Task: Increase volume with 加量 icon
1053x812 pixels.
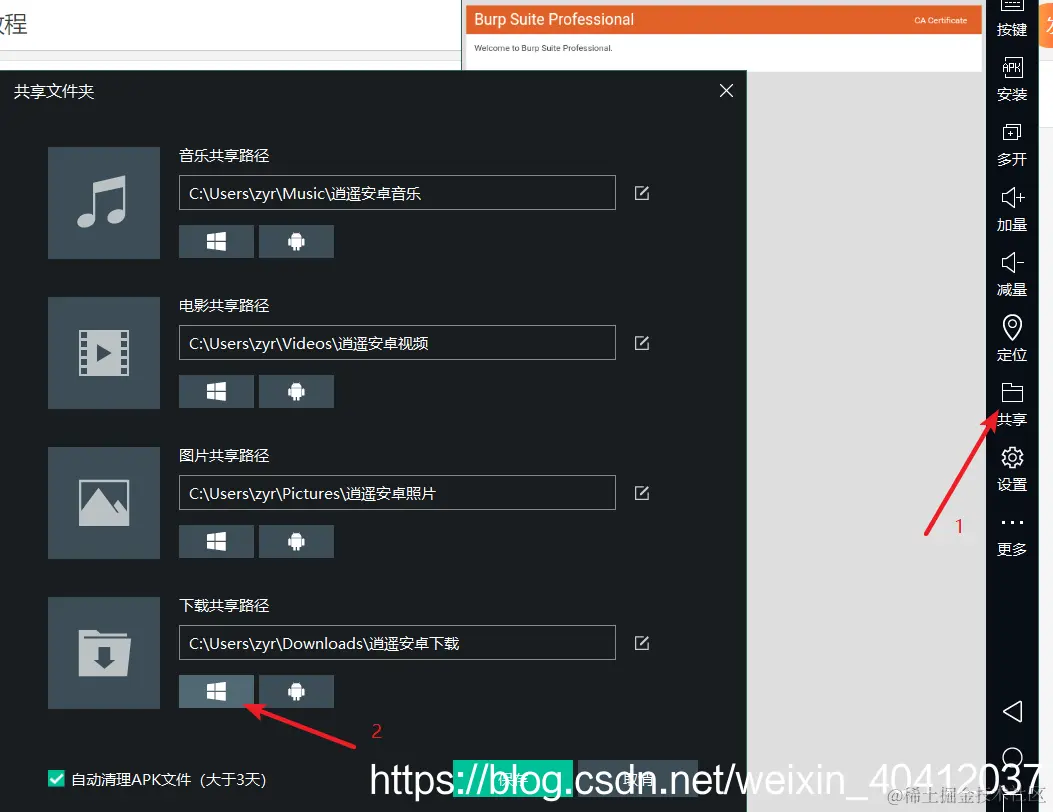Action: click(x=1012, y=209)
